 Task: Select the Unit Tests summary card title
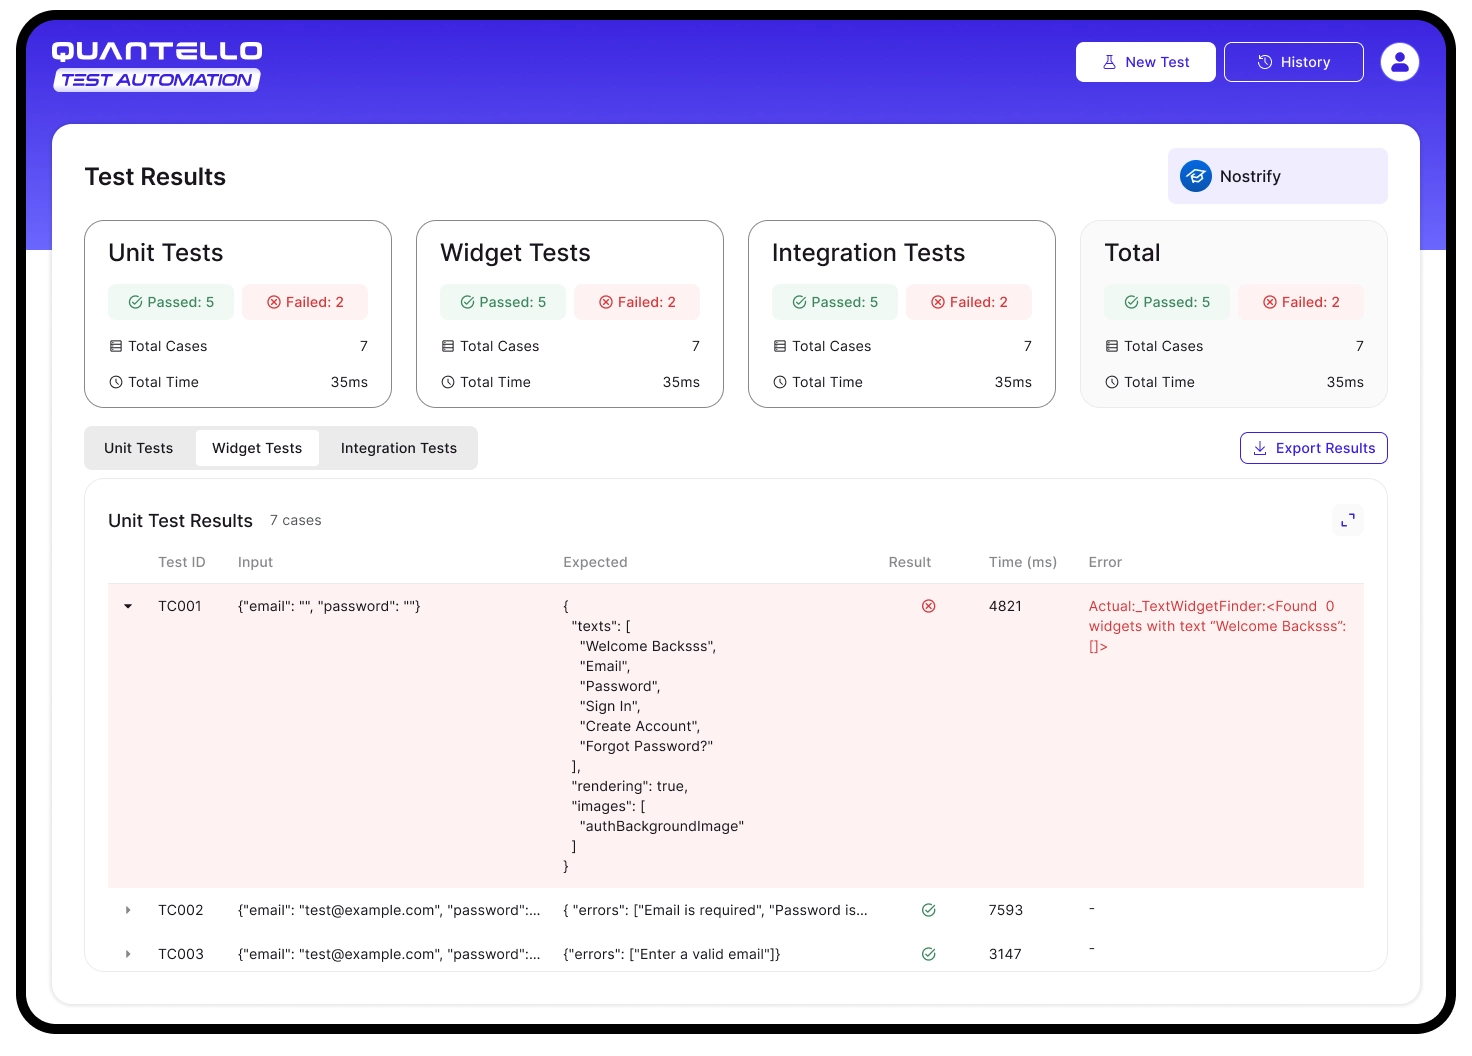click(166, 253)
